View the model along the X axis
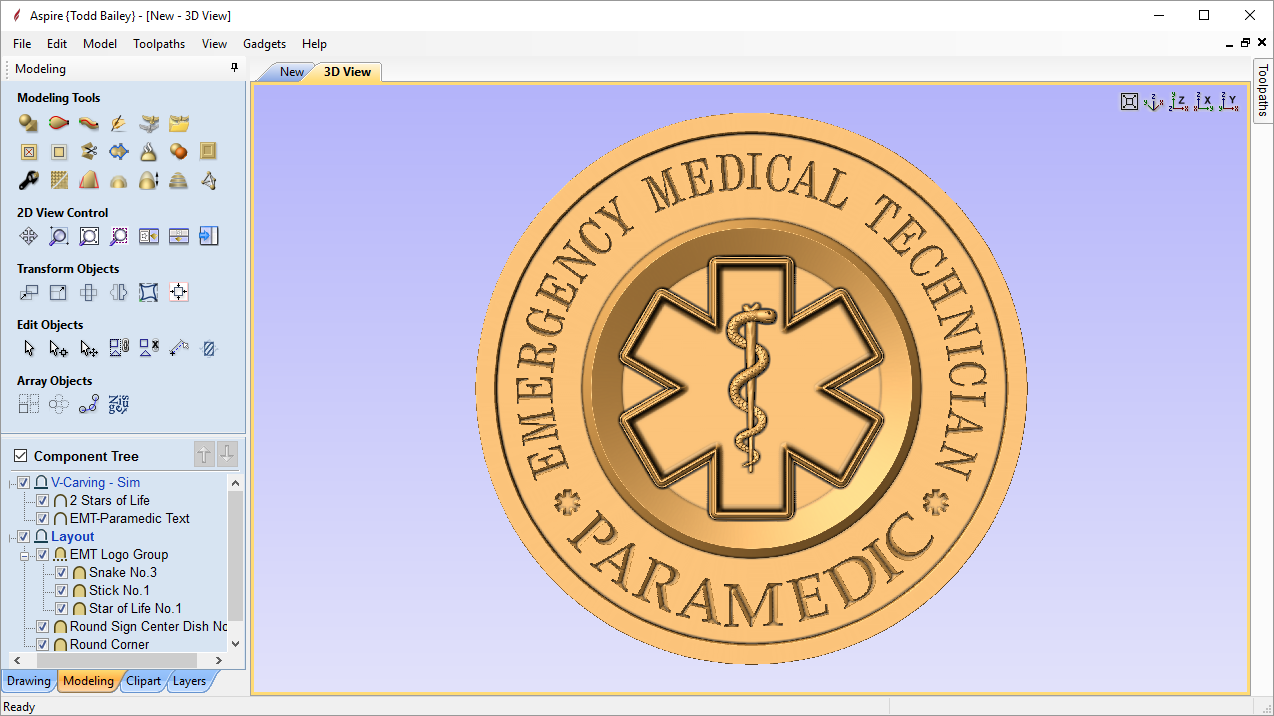 [x=1204, y=102]
